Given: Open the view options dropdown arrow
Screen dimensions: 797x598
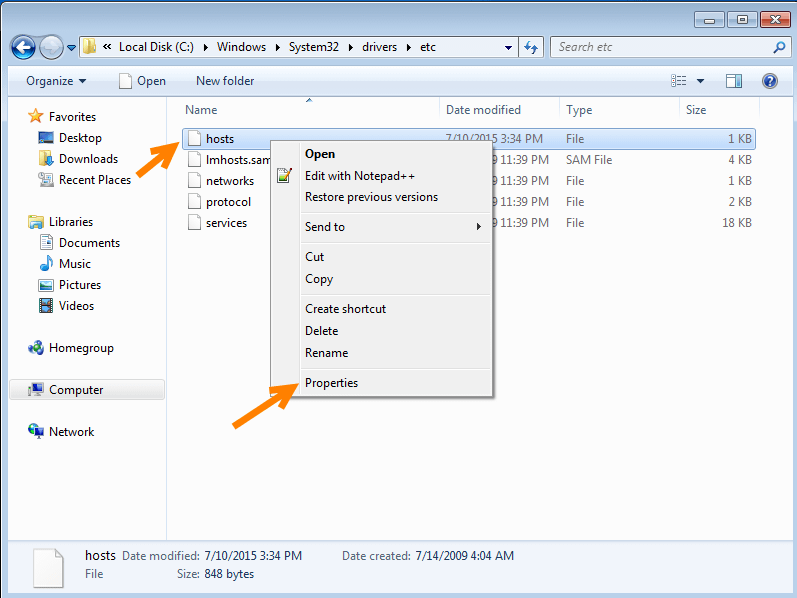Looking at the screenshot, I should (701, 81).
